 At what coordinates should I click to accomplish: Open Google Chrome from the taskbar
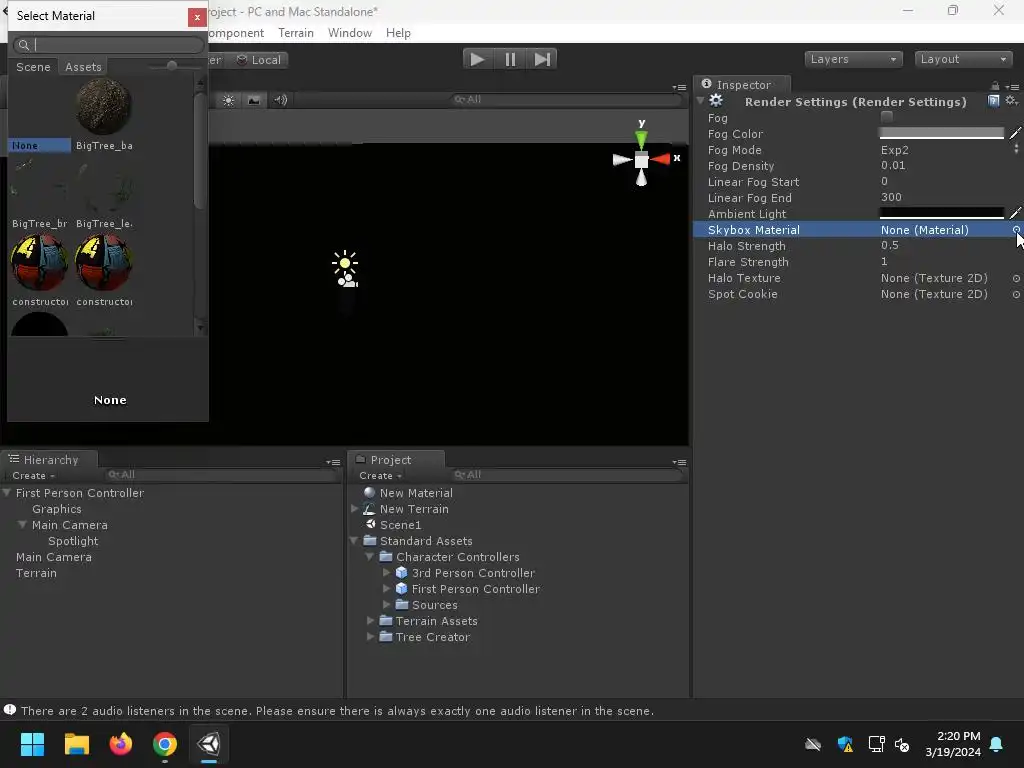click(165, 744)
